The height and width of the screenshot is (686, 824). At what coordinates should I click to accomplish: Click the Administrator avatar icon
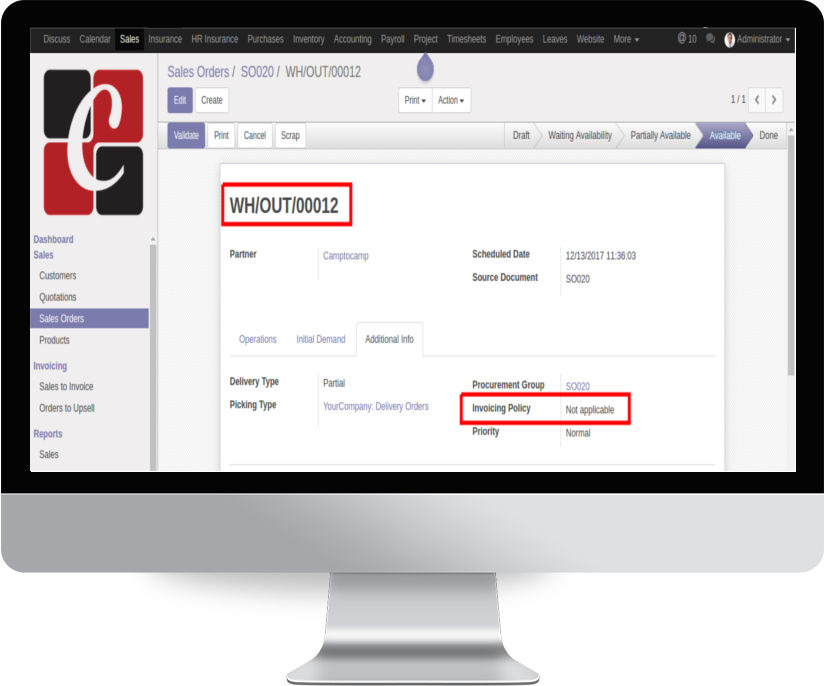(x=729, y=39)
